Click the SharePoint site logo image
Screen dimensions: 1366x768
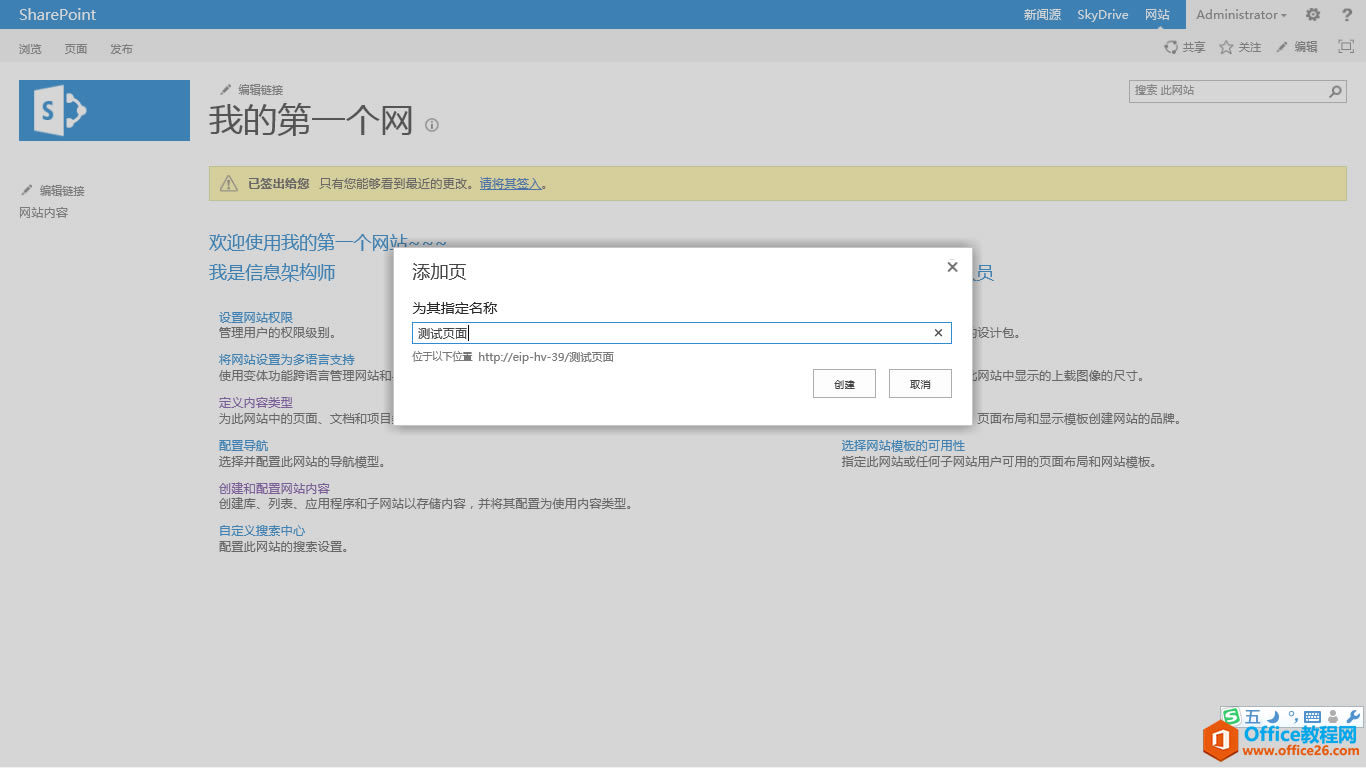[x=104, y=110]
